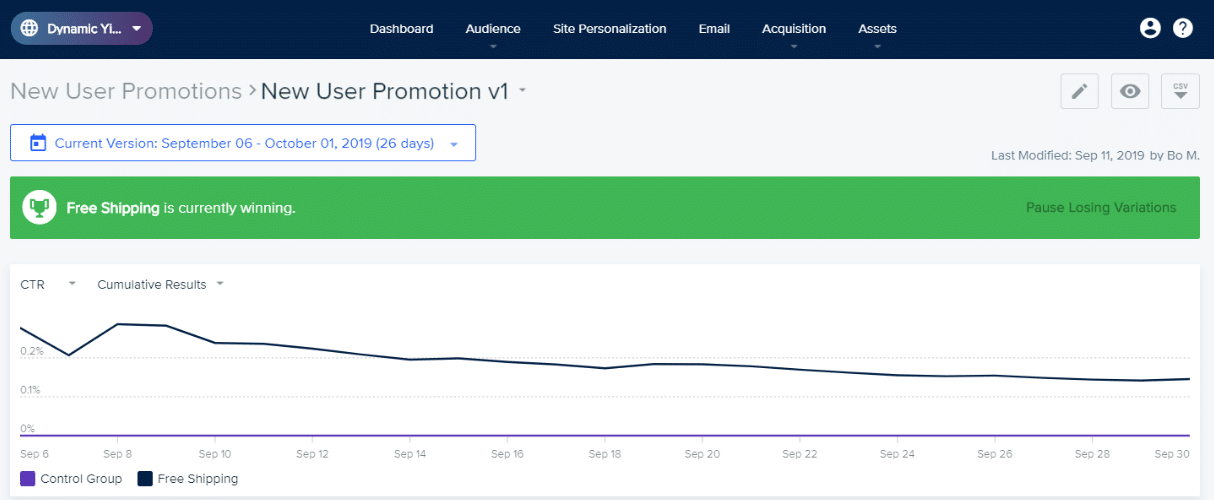
Task: Open the Cumulative Results dropdown
Action: (x=220, y=284)
